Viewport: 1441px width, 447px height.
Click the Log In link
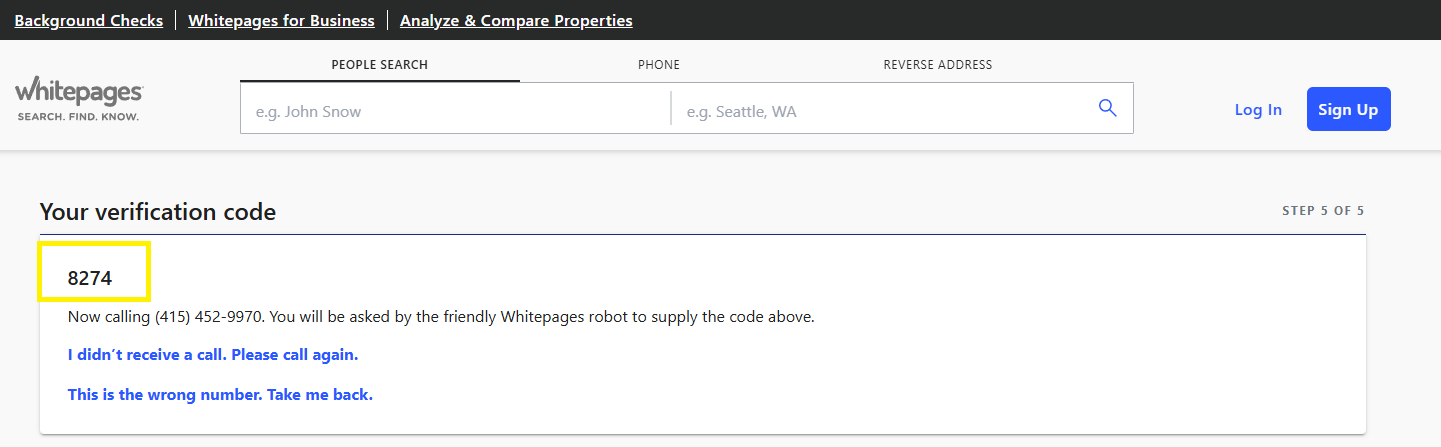click(x=1258, y=110)
